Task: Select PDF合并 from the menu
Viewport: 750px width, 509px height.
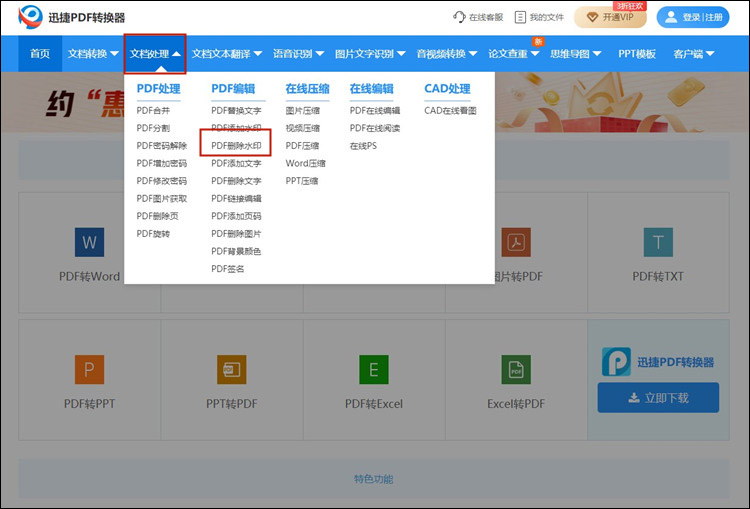Action: pos(153,111)
